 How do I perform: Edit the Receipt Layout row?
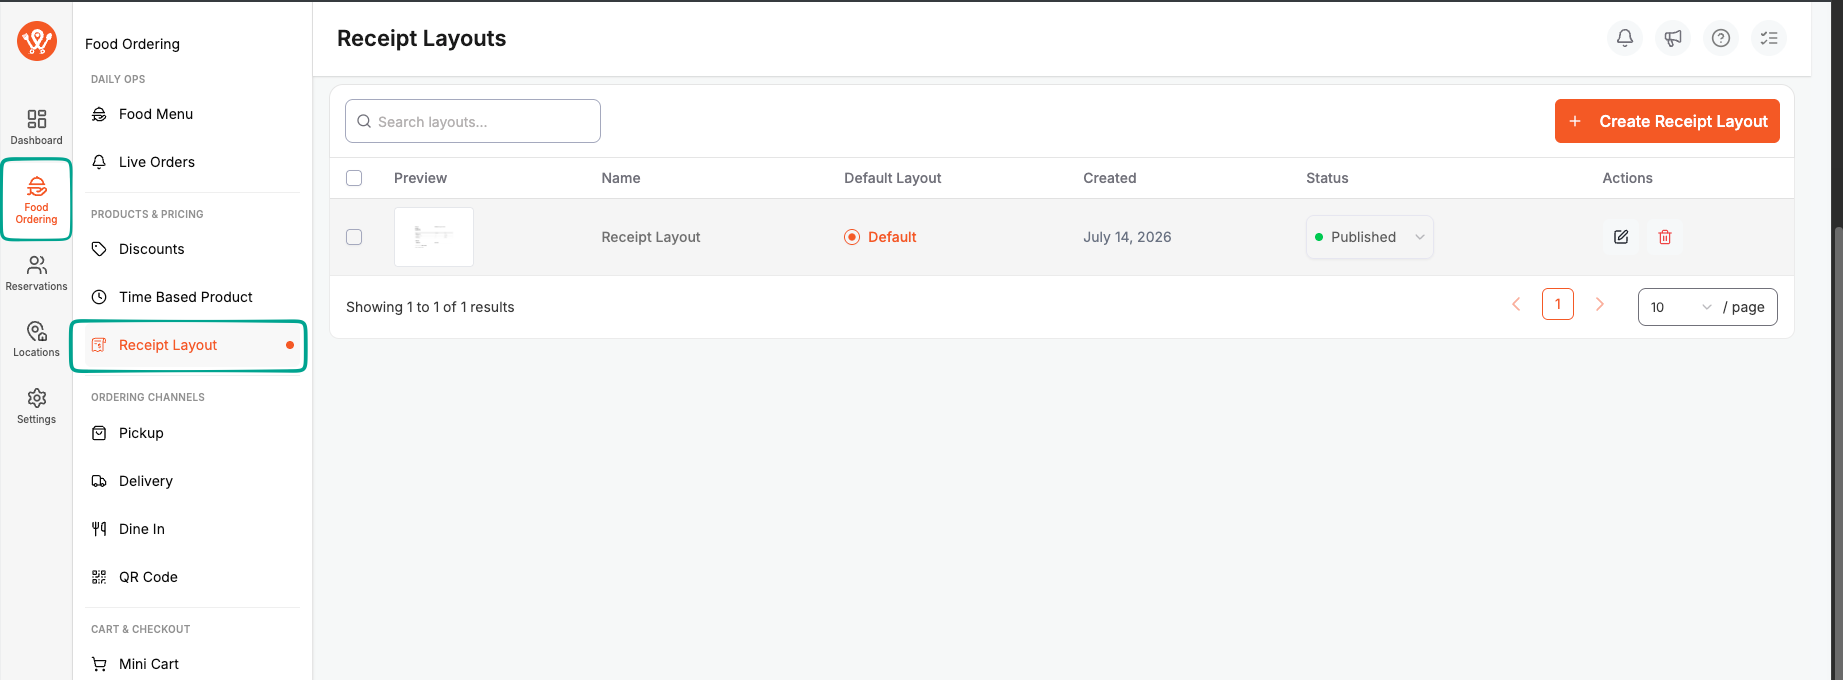coord(1621,237)
